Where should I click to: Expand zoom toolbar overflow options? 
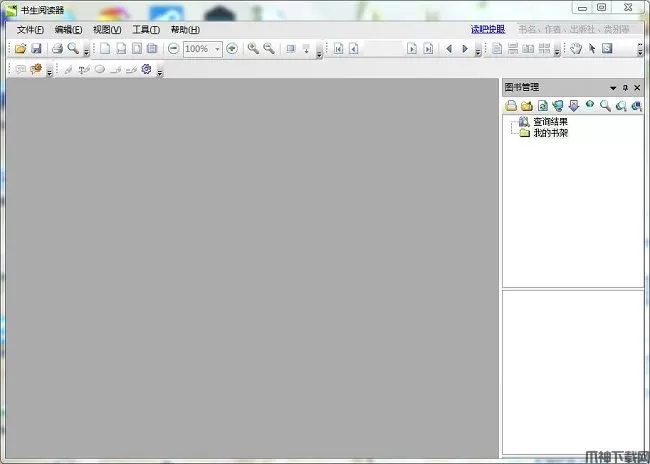(319, 52)
